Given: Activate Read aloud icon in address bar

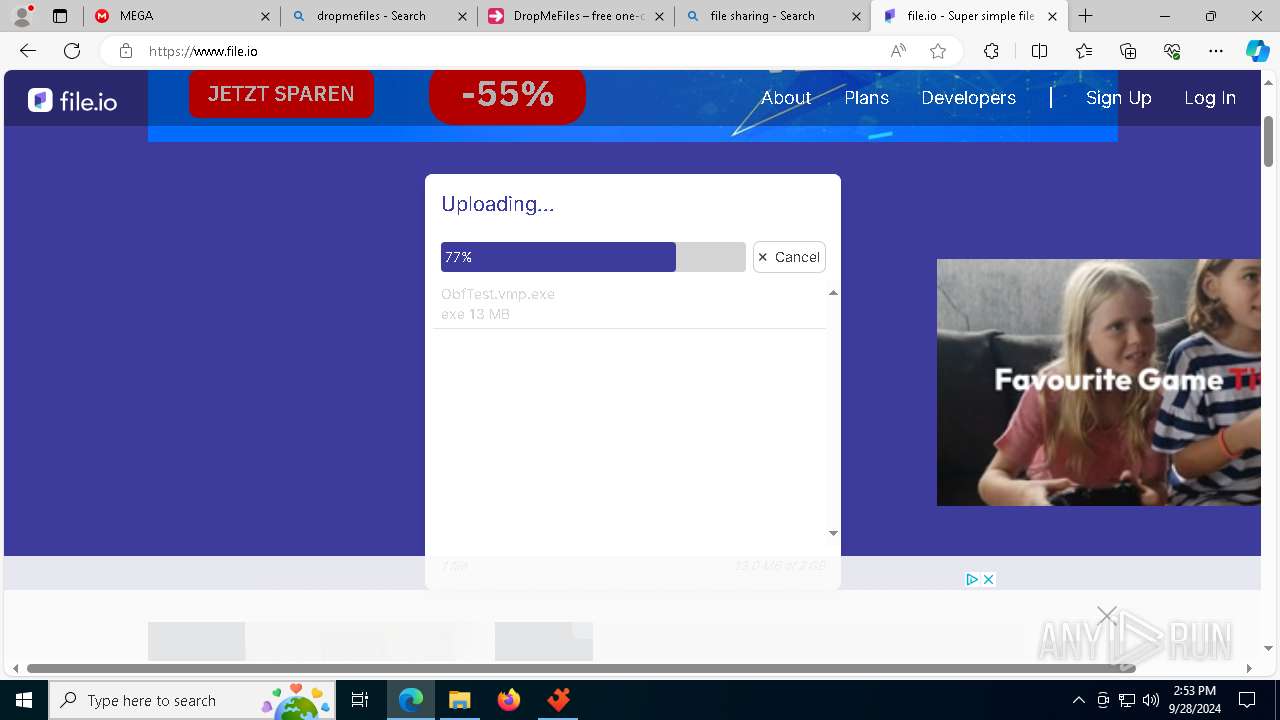Looking at the screenshot, I should coord(898,51).
